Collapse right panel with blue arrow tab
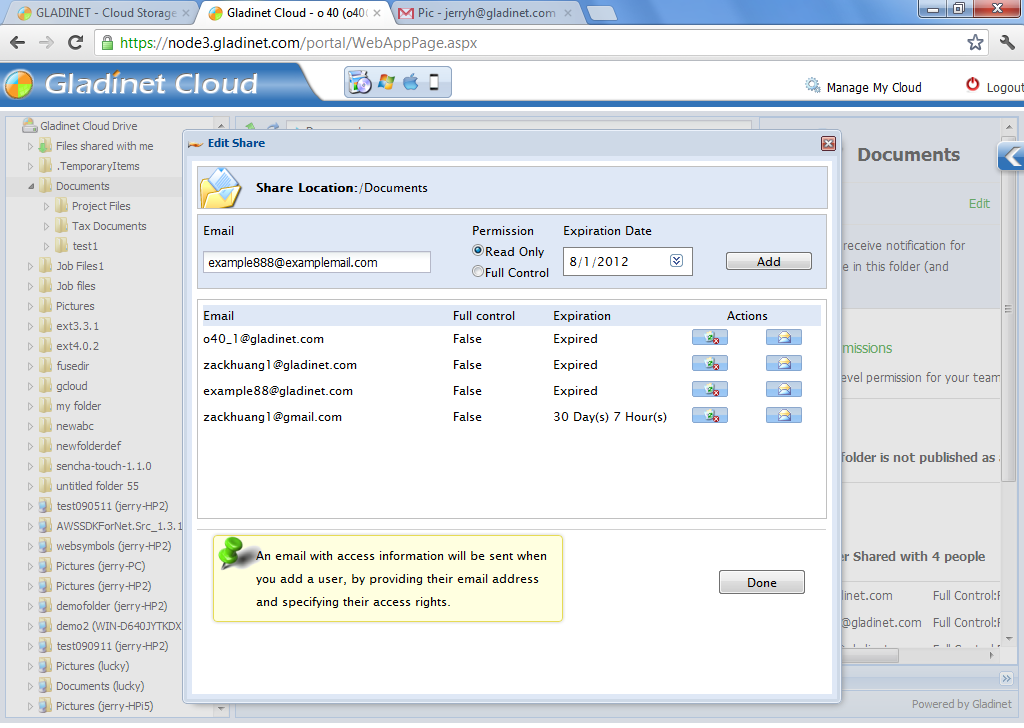 pos(1011,157)
